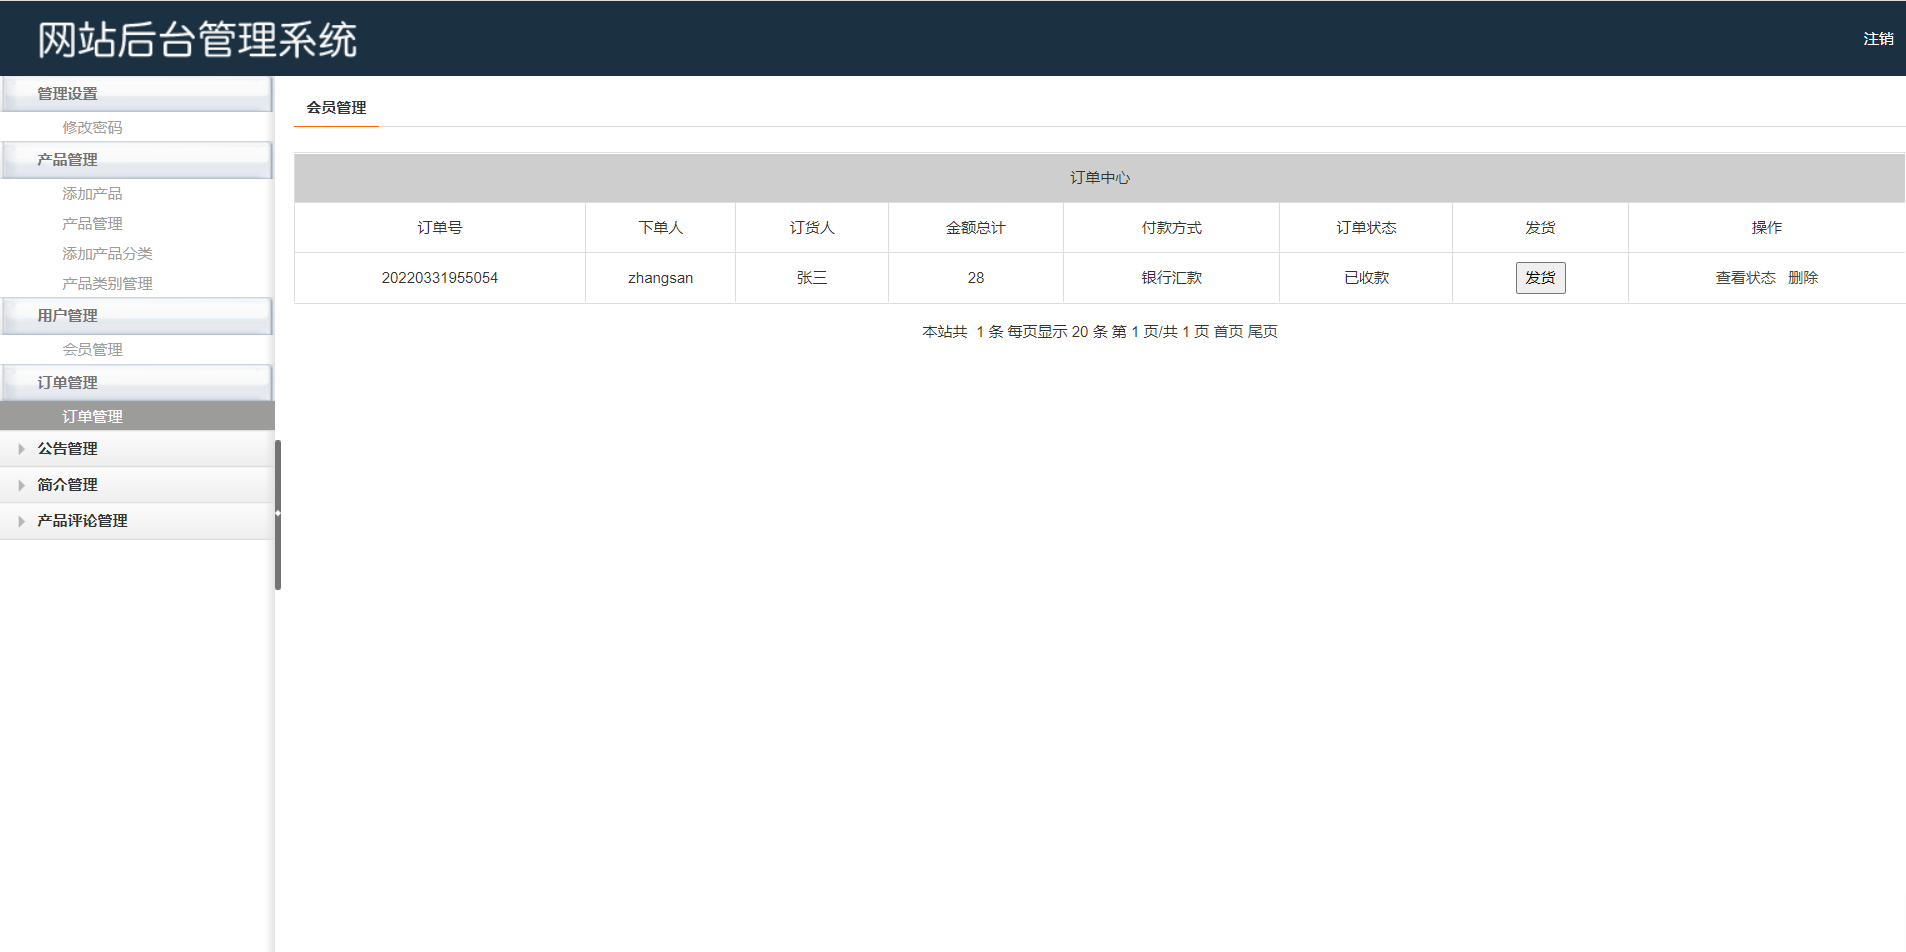Open the 添加产品 page
Screen dimensions: 1906x952
(92, 193)
